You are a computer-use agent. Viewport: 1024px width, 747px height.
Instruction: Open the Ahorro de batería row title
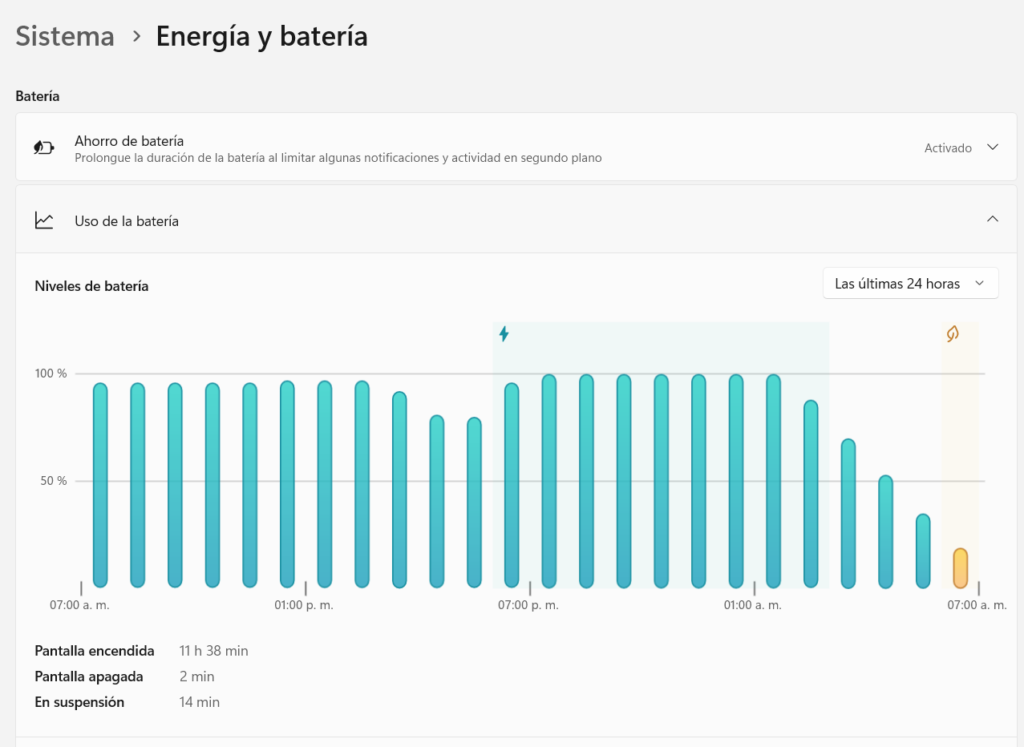129,141
